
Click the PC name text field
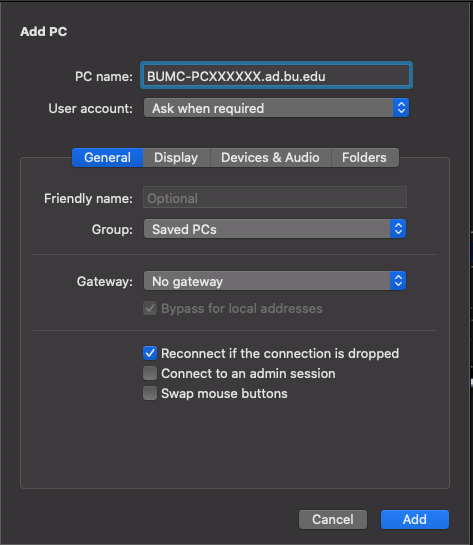coord(276,75)
